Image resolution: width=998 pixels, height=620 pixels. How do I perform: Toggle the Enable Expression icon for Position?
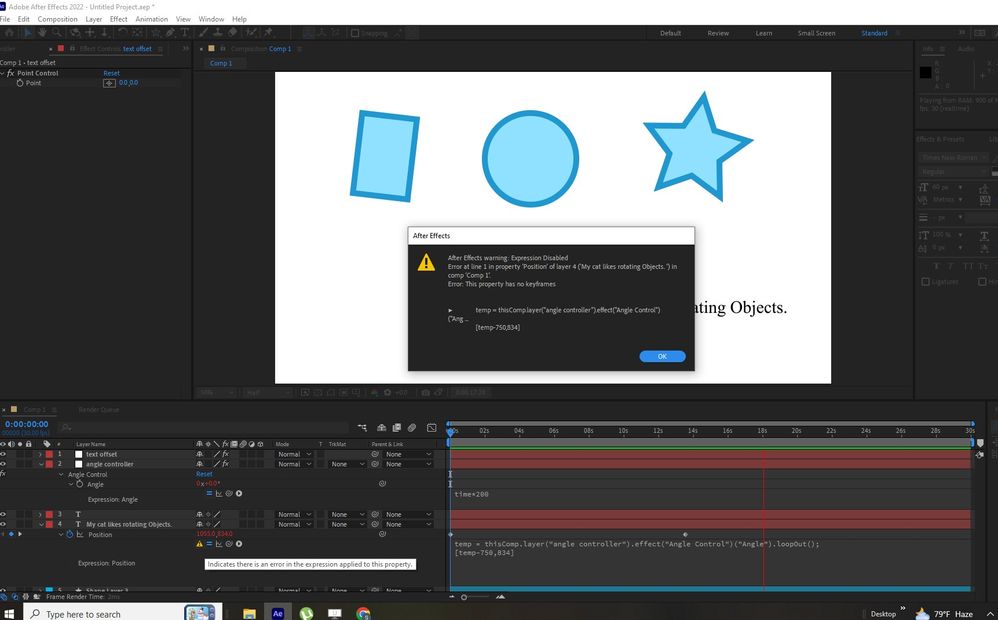point(209,544)
